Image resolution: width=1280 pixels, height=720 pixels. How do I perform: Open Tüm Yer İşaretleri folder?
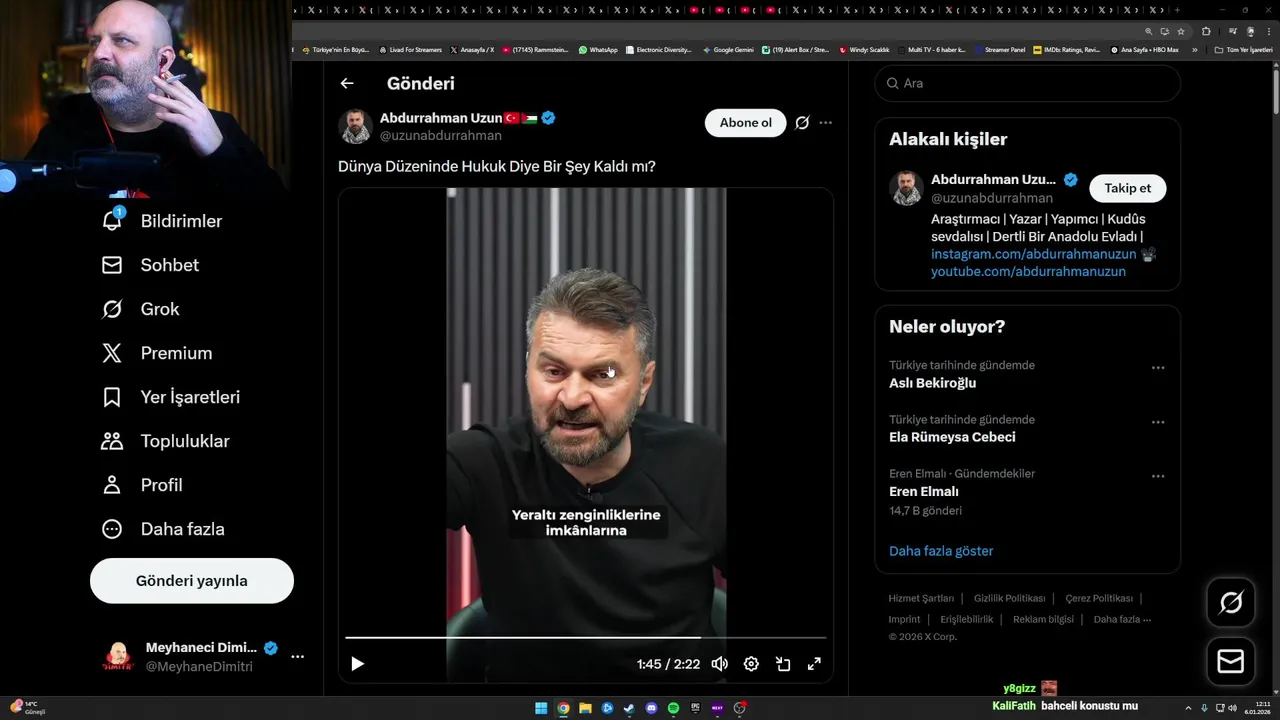[1244, 49]
